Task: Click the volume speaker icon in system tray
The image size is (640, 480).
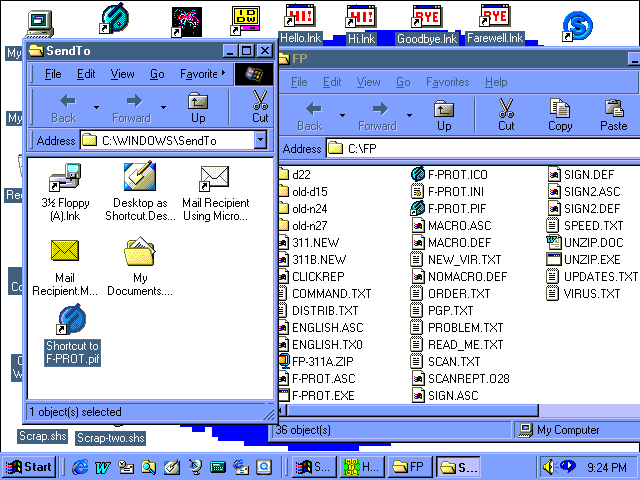Action: (x=549, y=466)
